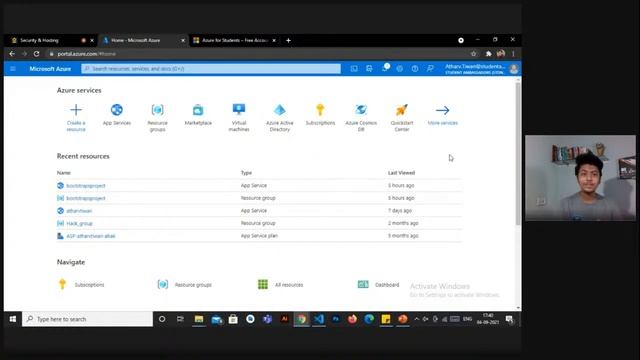Show hidden system tray icons

pos(416,319)
